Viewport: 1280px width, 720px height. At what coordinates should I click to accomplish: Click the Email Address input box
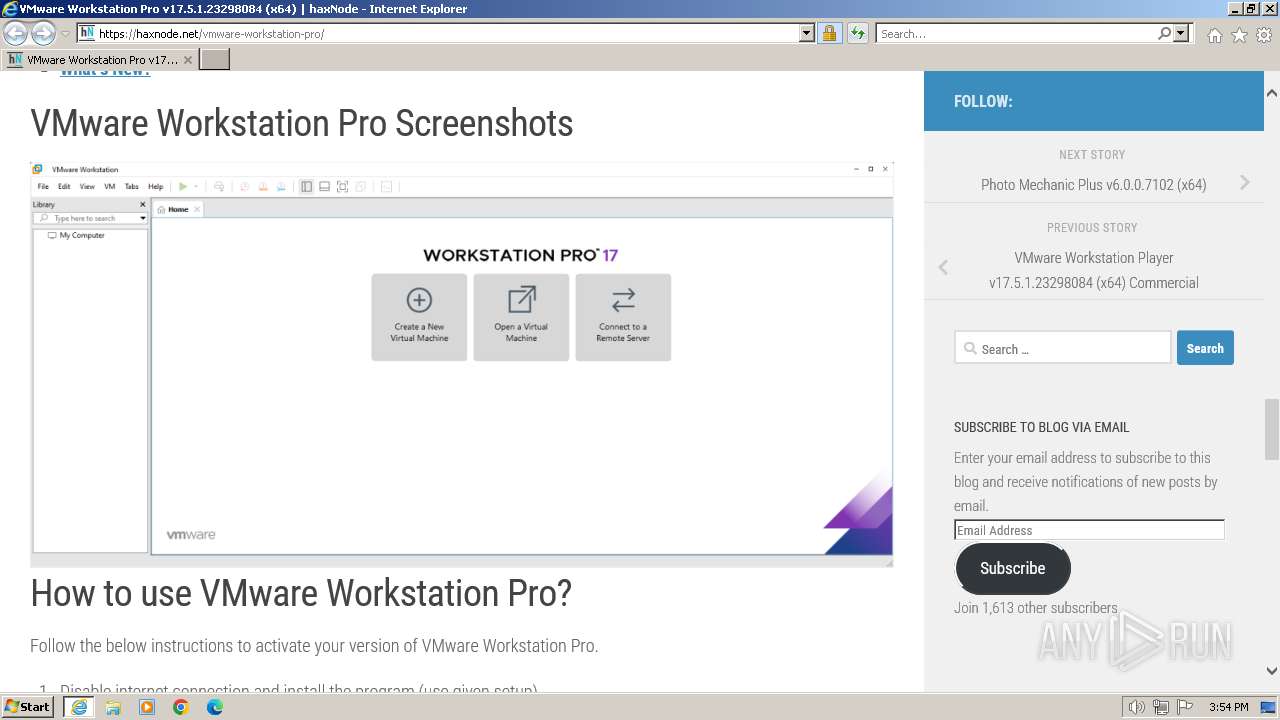click(1089, 530)
